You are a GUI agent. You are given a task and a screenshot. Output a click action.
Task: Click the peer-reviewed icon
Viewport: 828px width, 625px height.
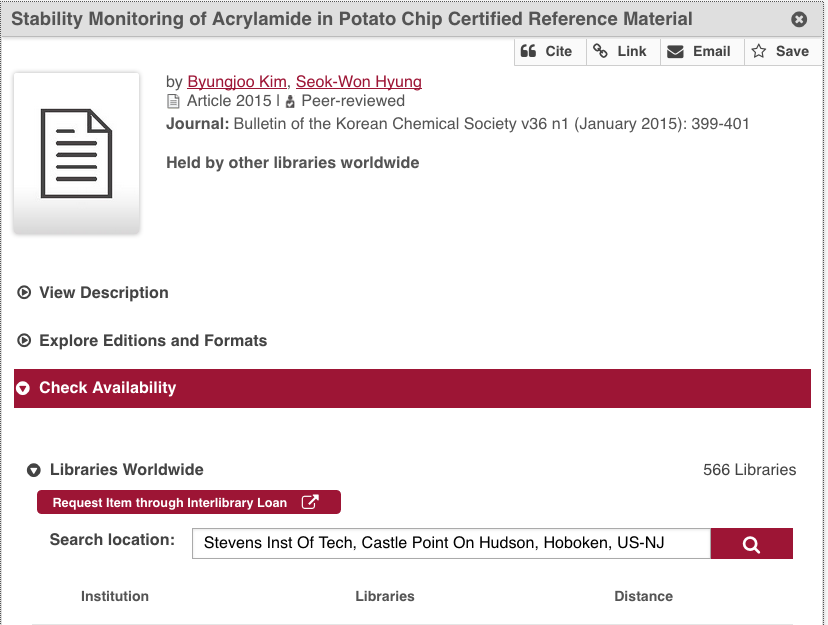click(x=290, y=101)
